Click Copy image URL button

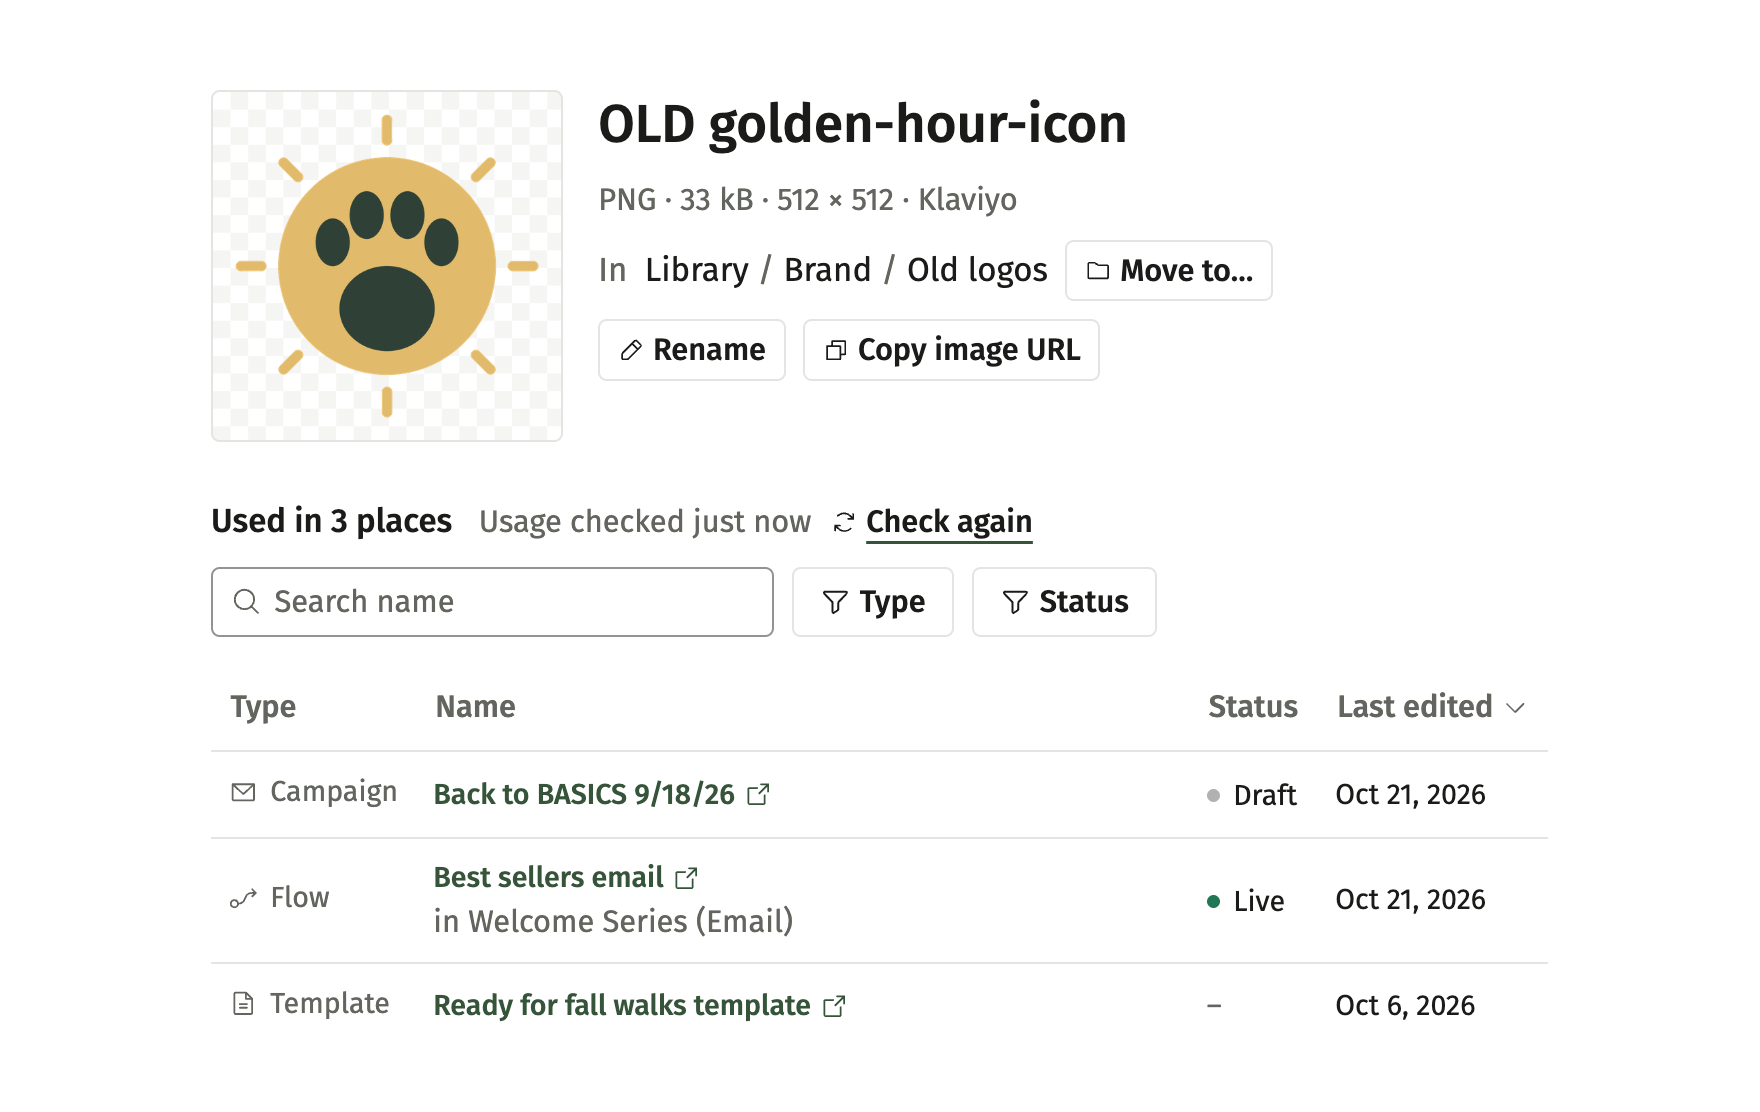pyautogui.click(x=951, y=350)
